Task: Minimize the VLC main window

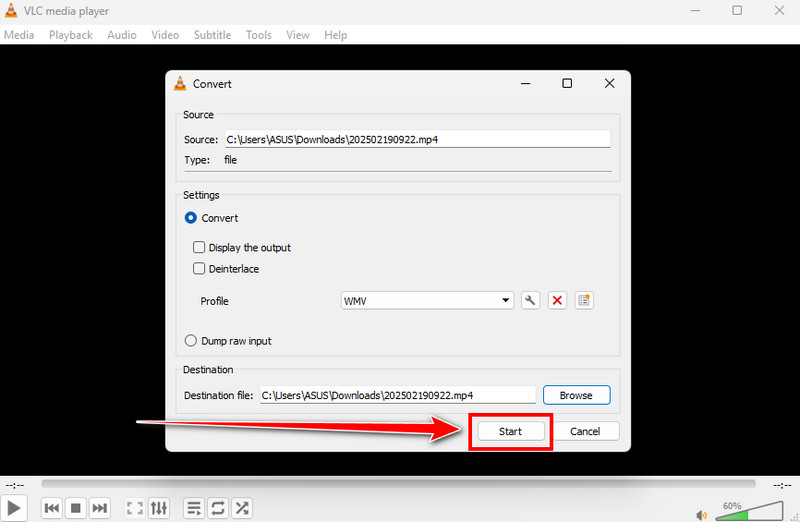Action: pyautogui.click(x=695, y=10)
